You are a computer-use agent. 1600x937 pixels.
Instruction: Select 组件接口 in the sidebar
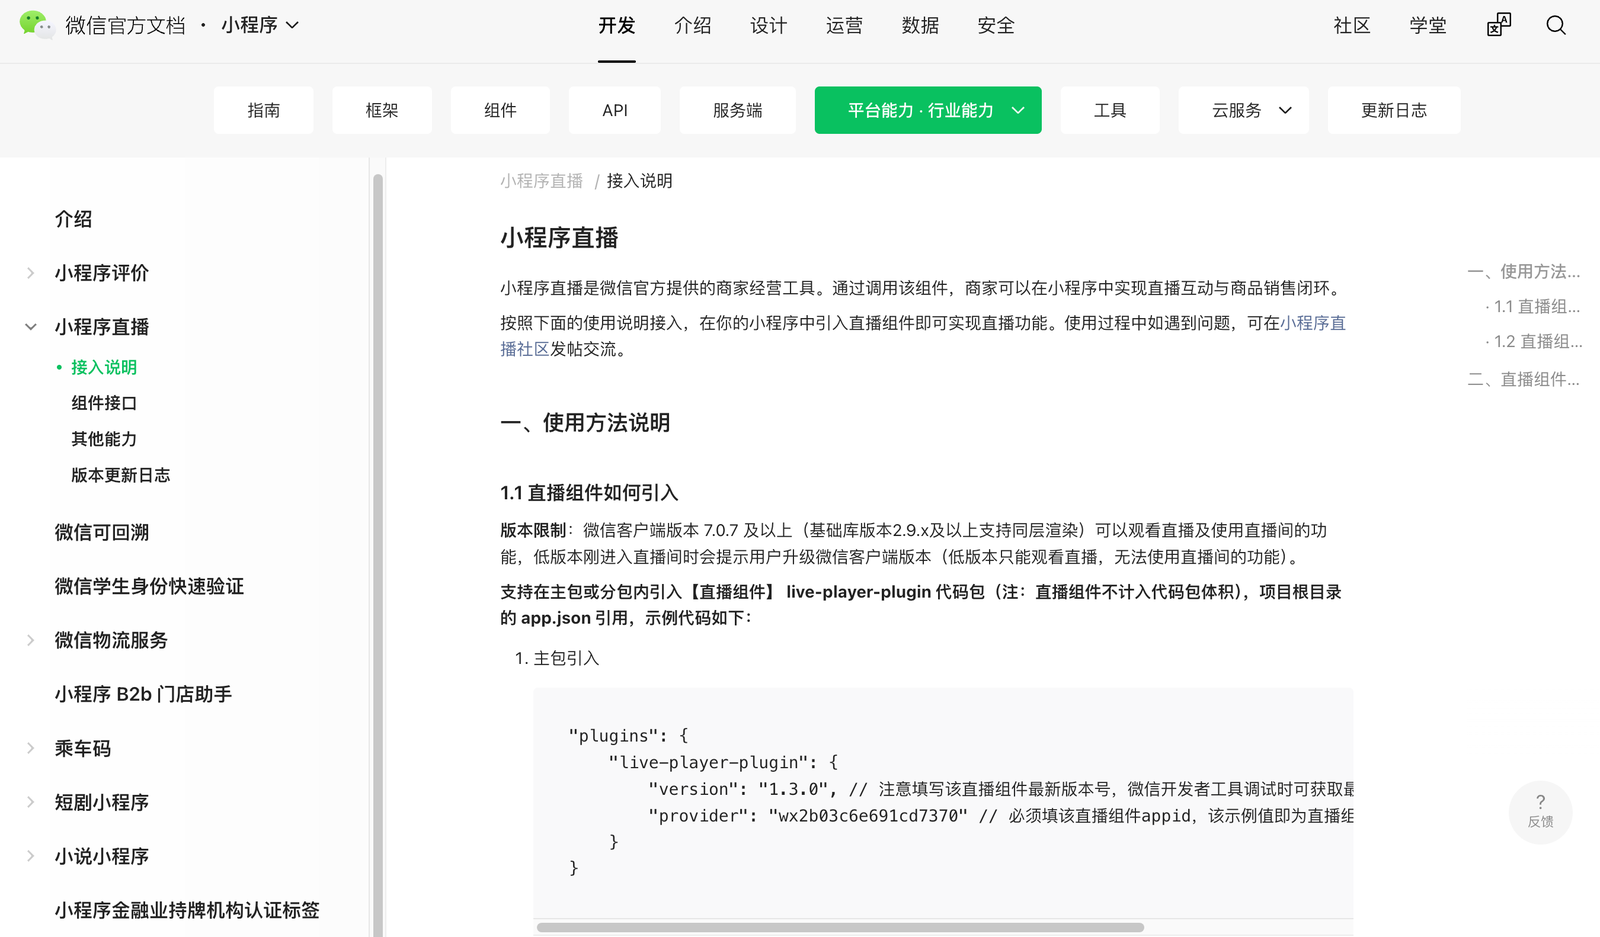click(x=104, y=403)
